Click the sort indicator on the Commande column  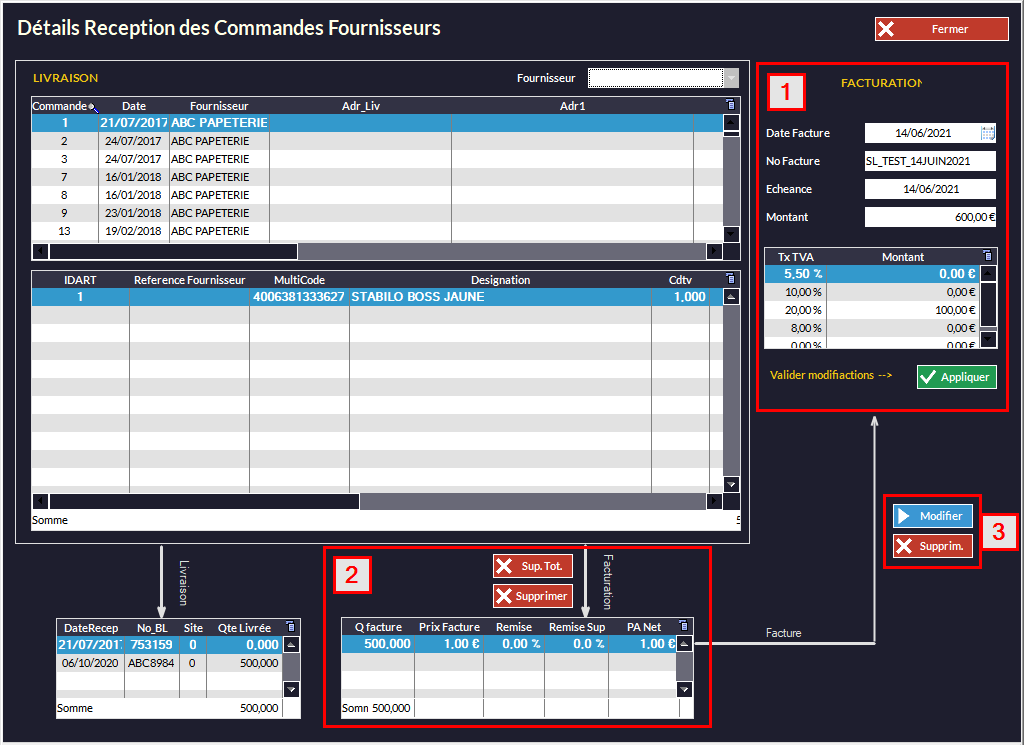click(x=92, y=106)
